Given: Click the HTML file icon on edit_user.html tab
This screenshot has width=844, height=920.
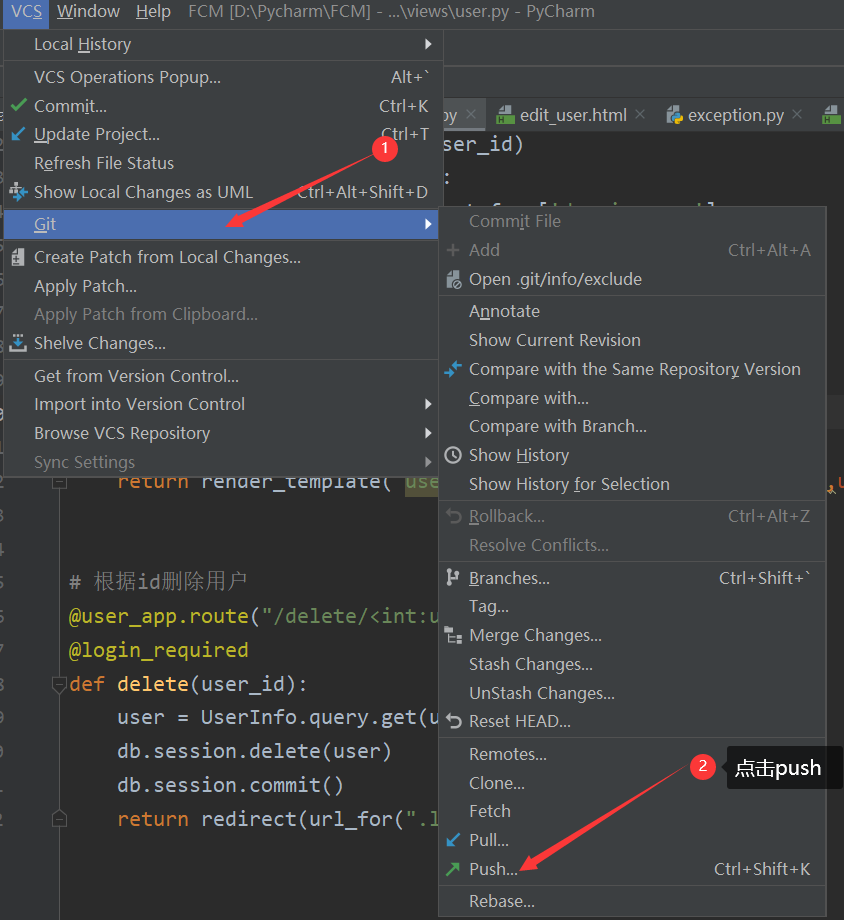Looking at the screenshot, I should coord(505,114).
